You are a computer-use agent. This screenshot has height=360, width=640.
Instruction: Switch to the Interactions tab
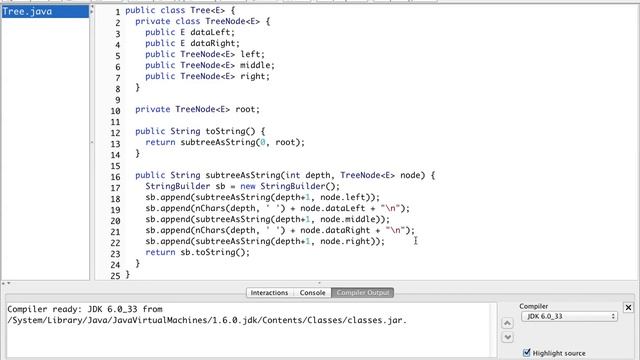[269, 293]
